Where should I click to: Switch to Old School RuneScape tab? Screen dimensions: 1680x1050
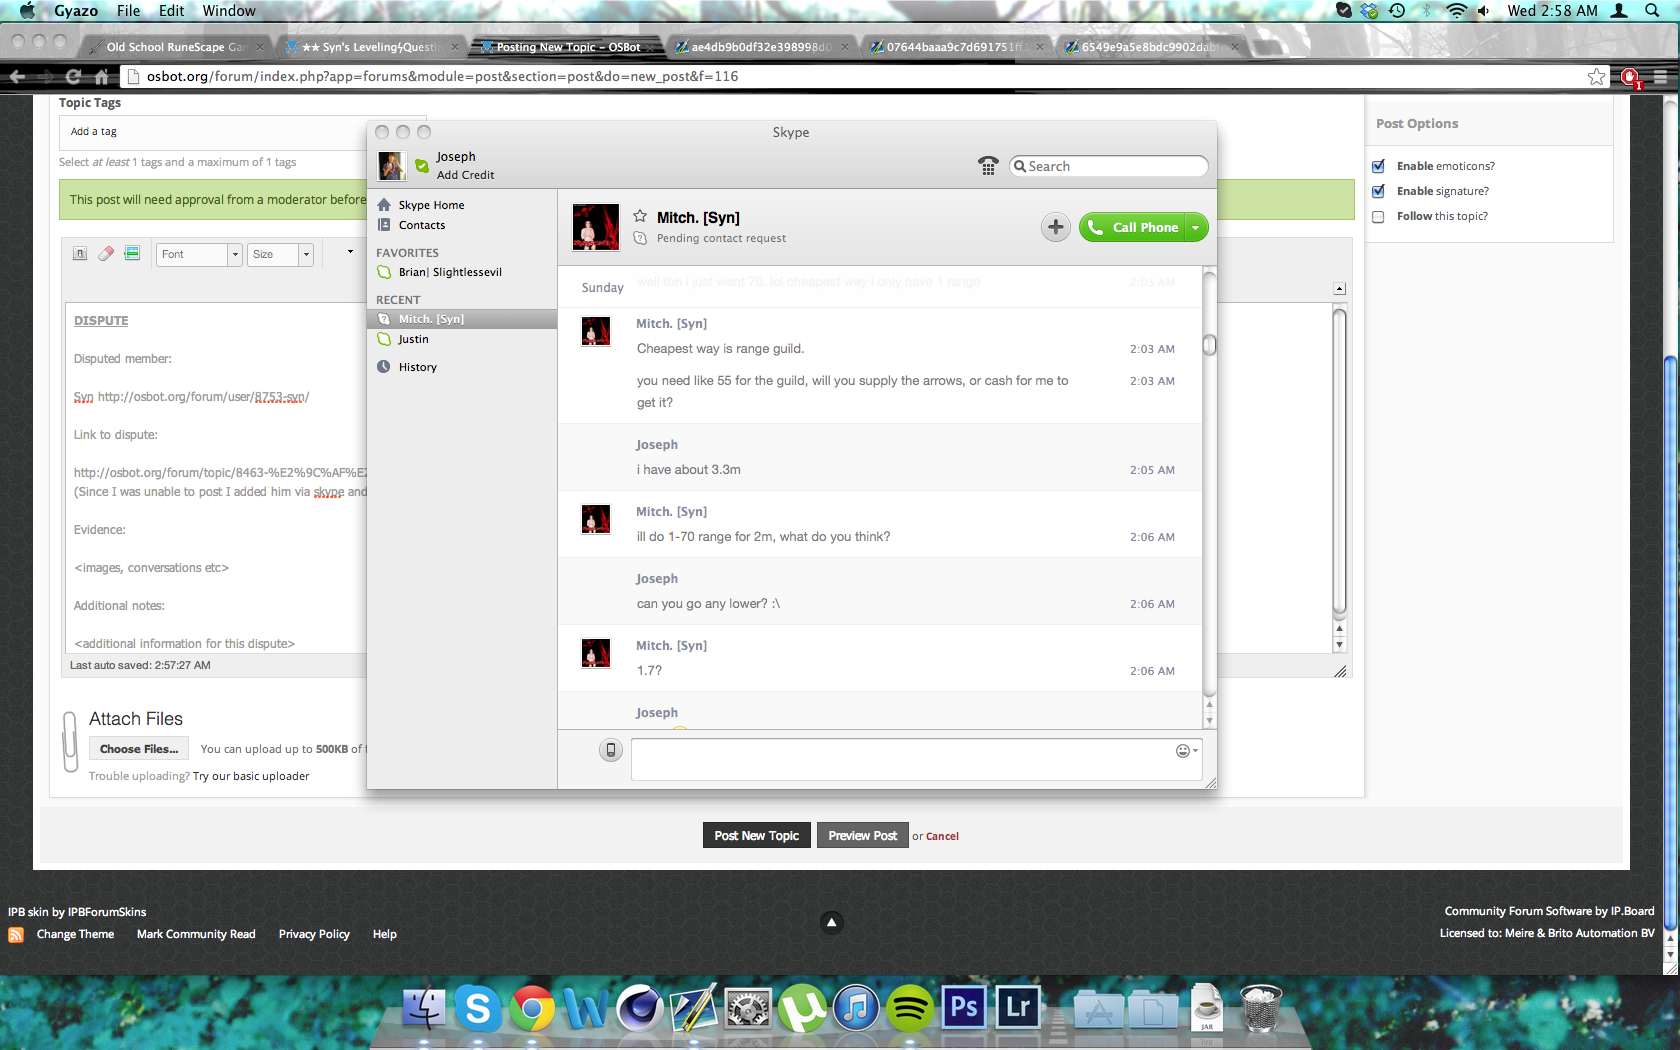(x=176, y=47)
